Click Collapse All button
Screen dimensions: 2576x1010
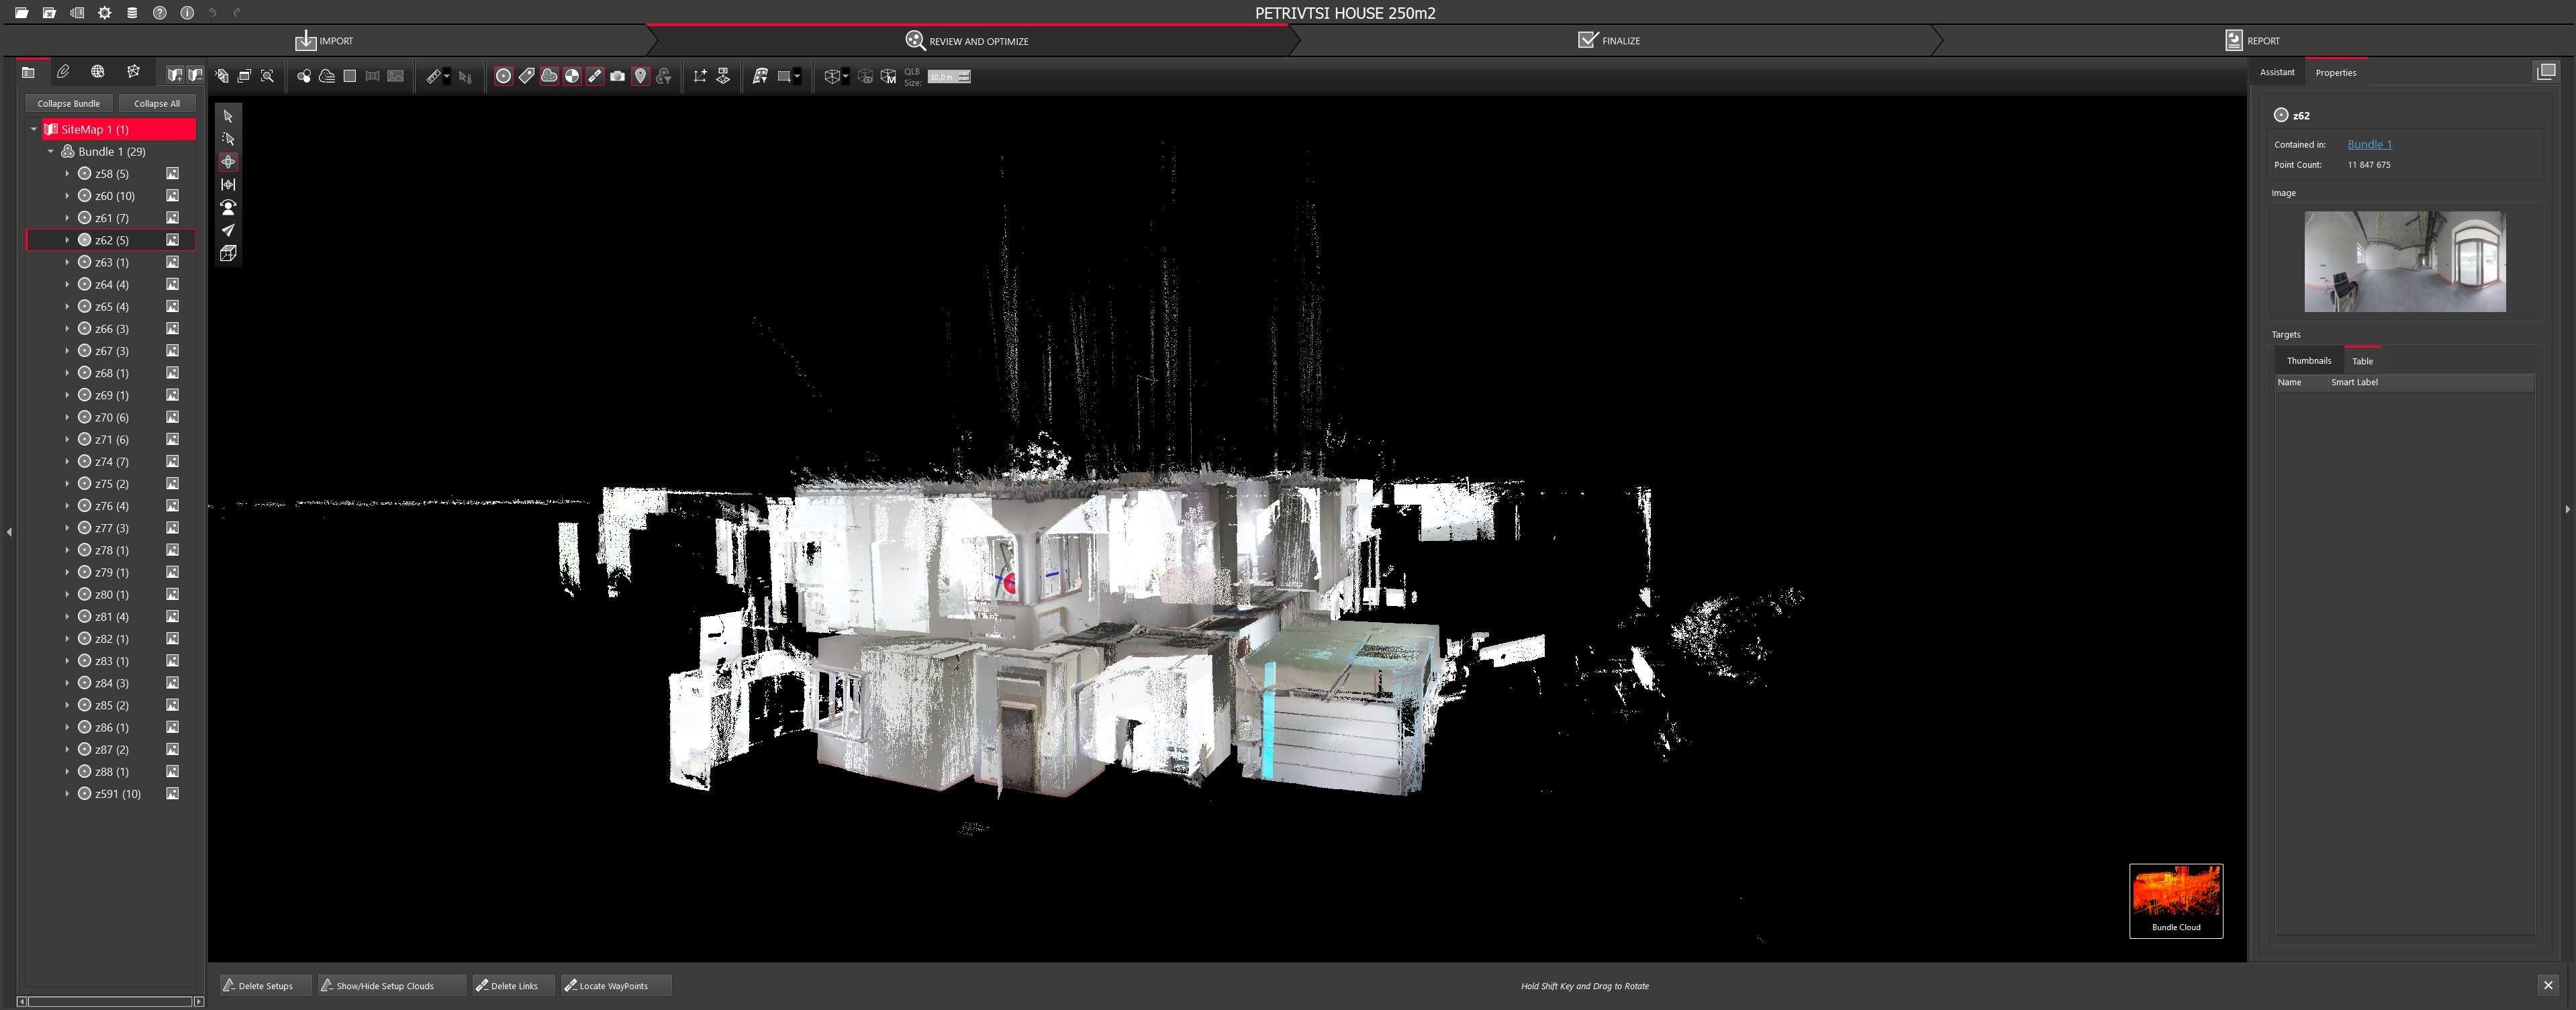click(x=157, y=103)
